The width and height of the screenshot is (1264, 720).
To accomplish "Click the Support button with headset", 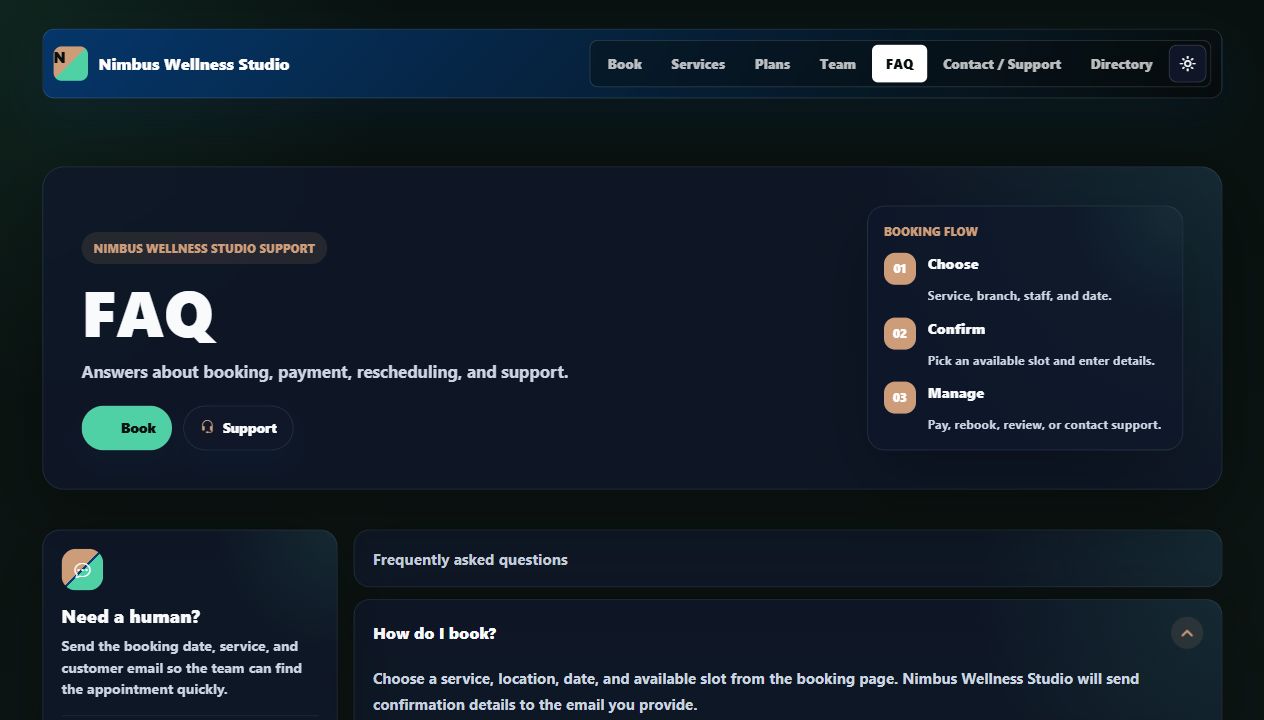I will (238, 428).
